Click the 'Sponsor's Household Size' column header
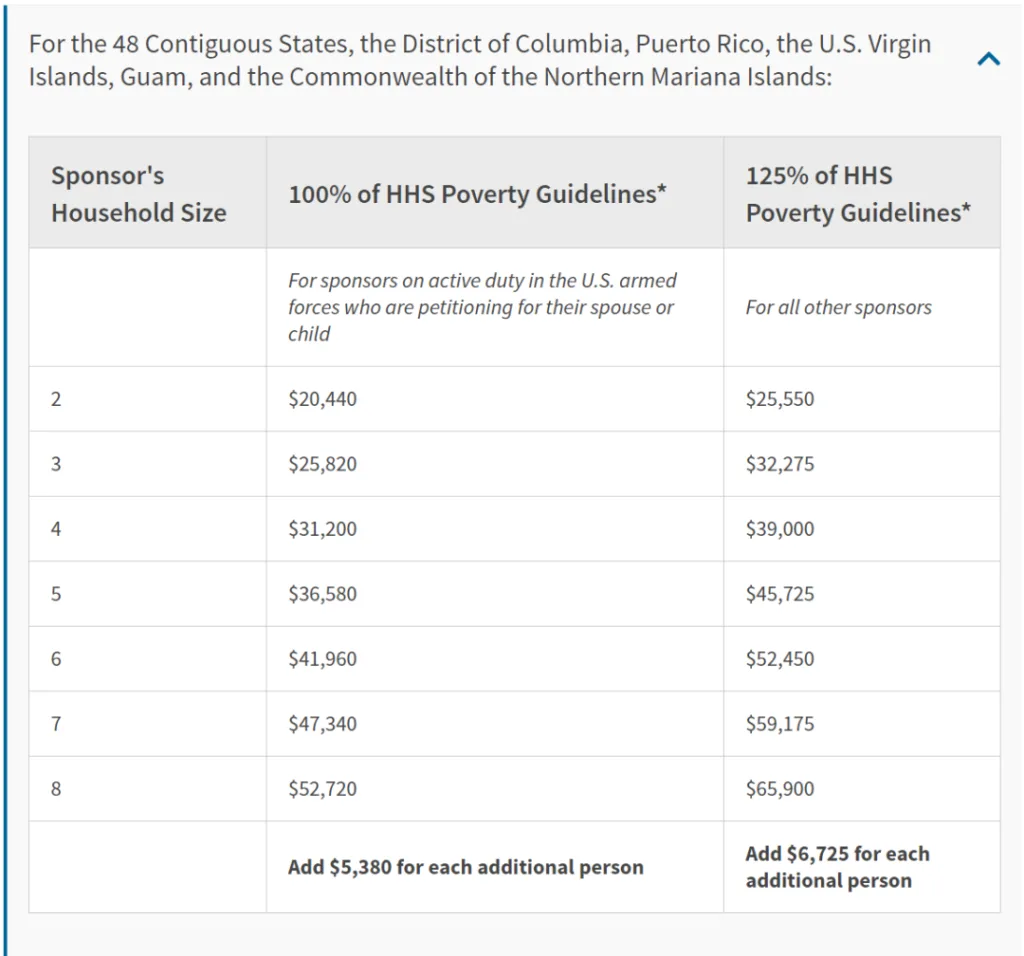This screenshot has width=1024, height=956. pos(139,194)
